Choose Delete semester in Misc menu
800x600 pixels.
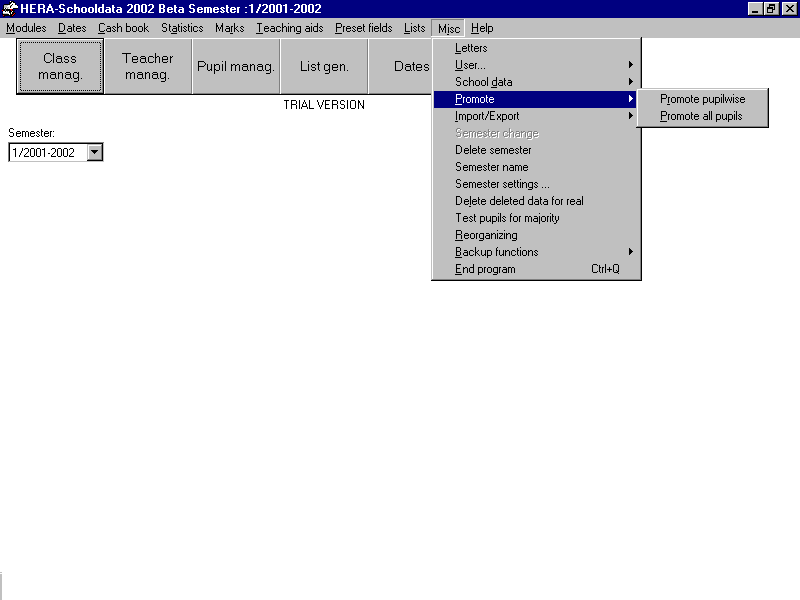tap(536, 150)
